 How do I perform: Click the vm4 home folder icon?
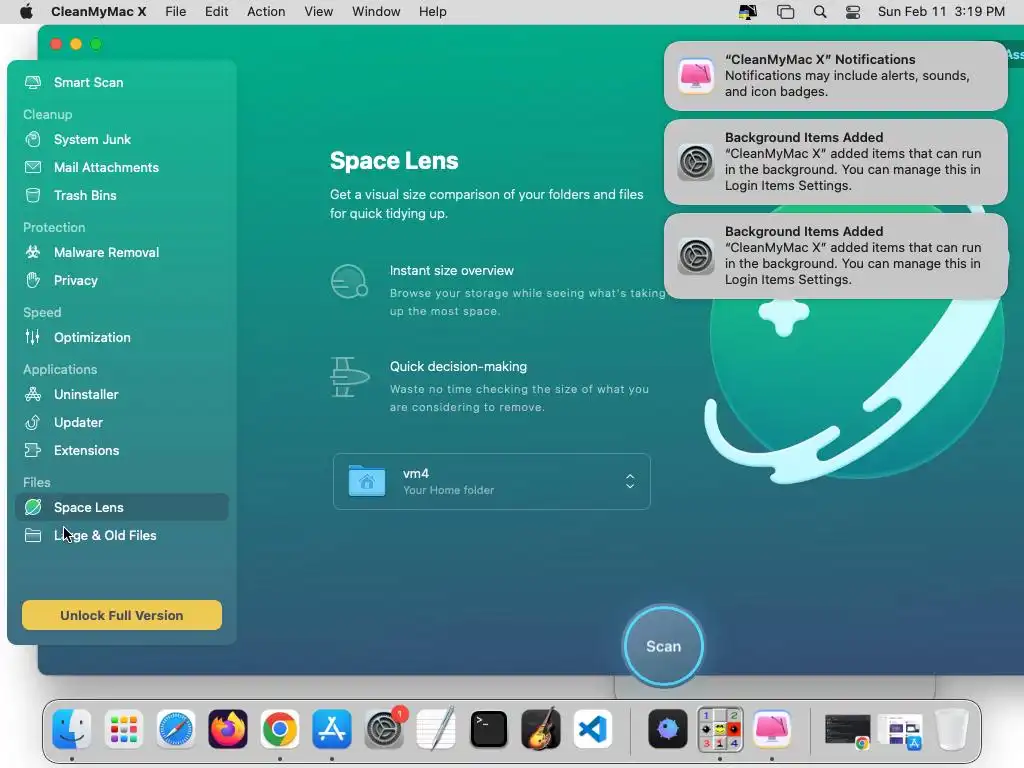[x=367, y=481]
